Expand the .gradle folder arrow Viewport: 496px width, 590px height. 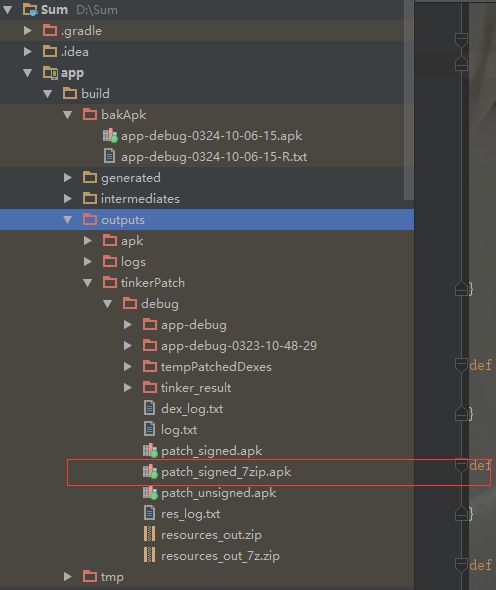pyautogui.click(x=27, y=30)
